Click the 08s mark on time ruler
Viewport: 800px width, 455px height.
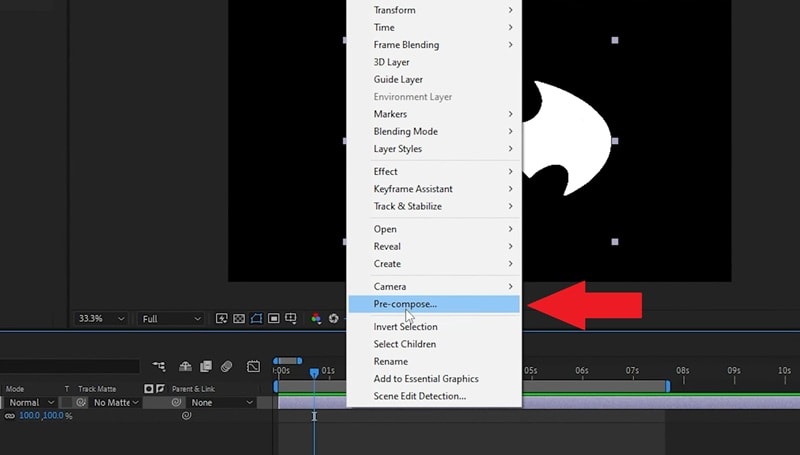(683, 371)
